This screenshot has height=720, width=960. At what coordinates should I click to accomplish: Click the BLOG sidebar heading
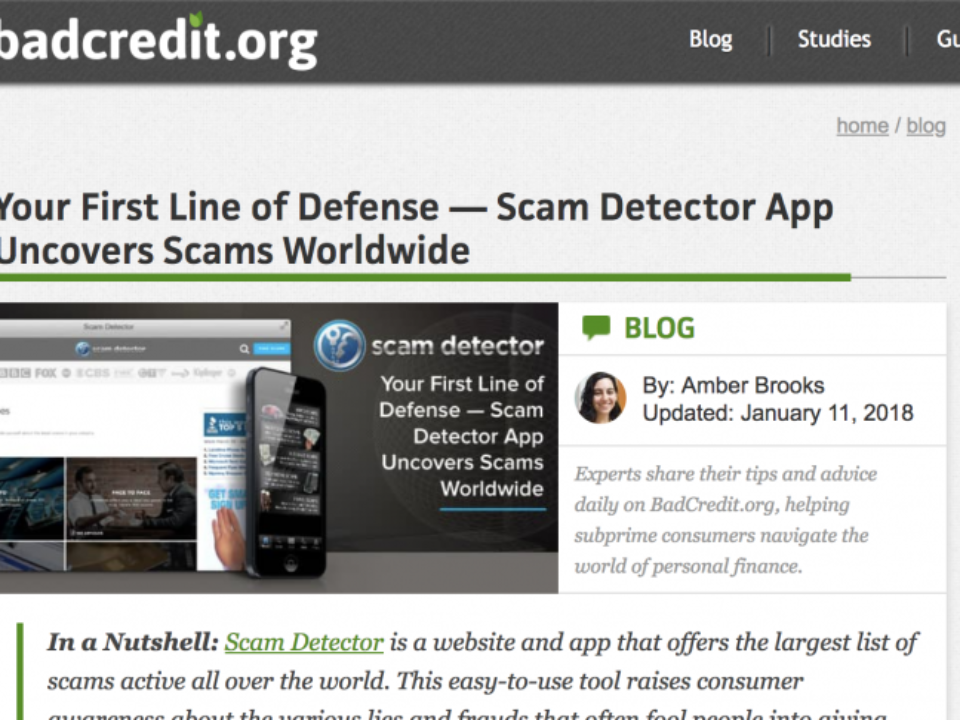click(659, 328)
